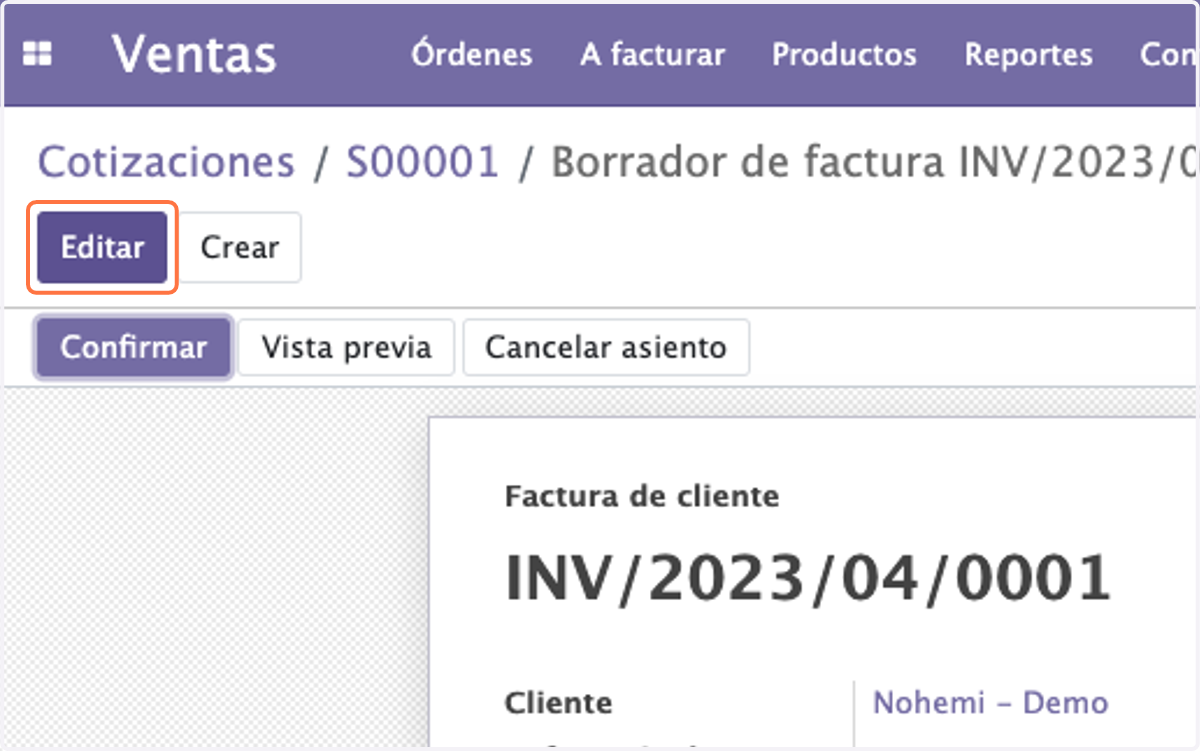
Task: Open the apps grid menu icon
Action: tap(37, 54)
